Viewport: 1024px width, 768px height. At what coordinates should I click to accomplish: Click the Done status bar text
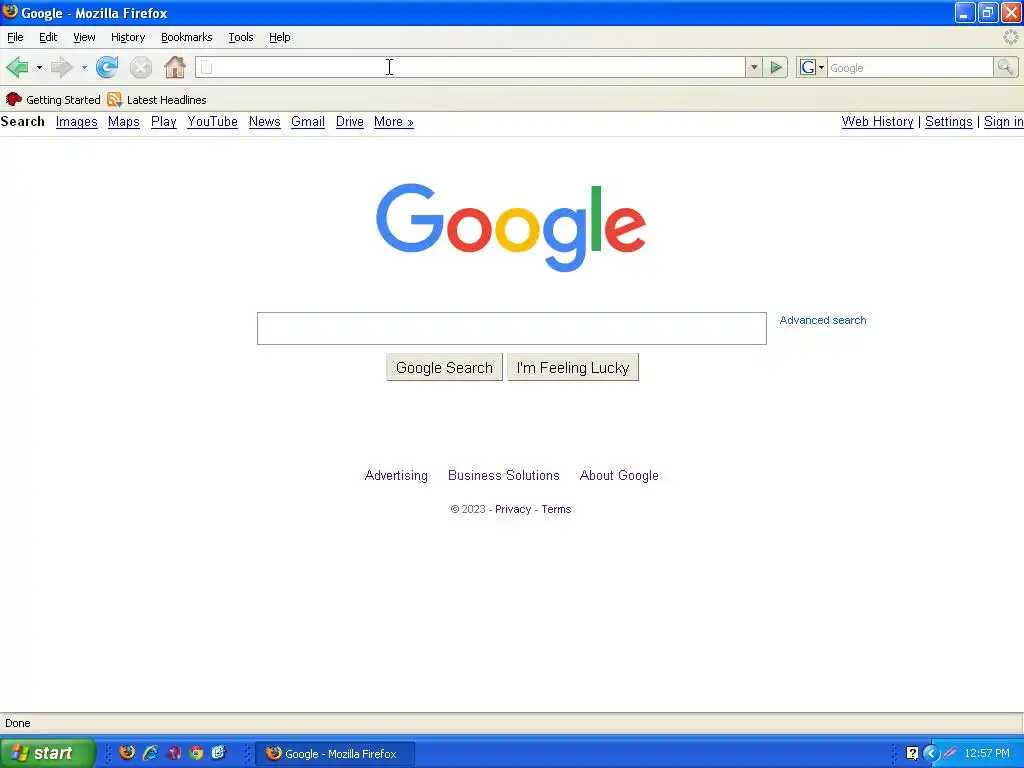pyautogui.click(x=18, y=723)
